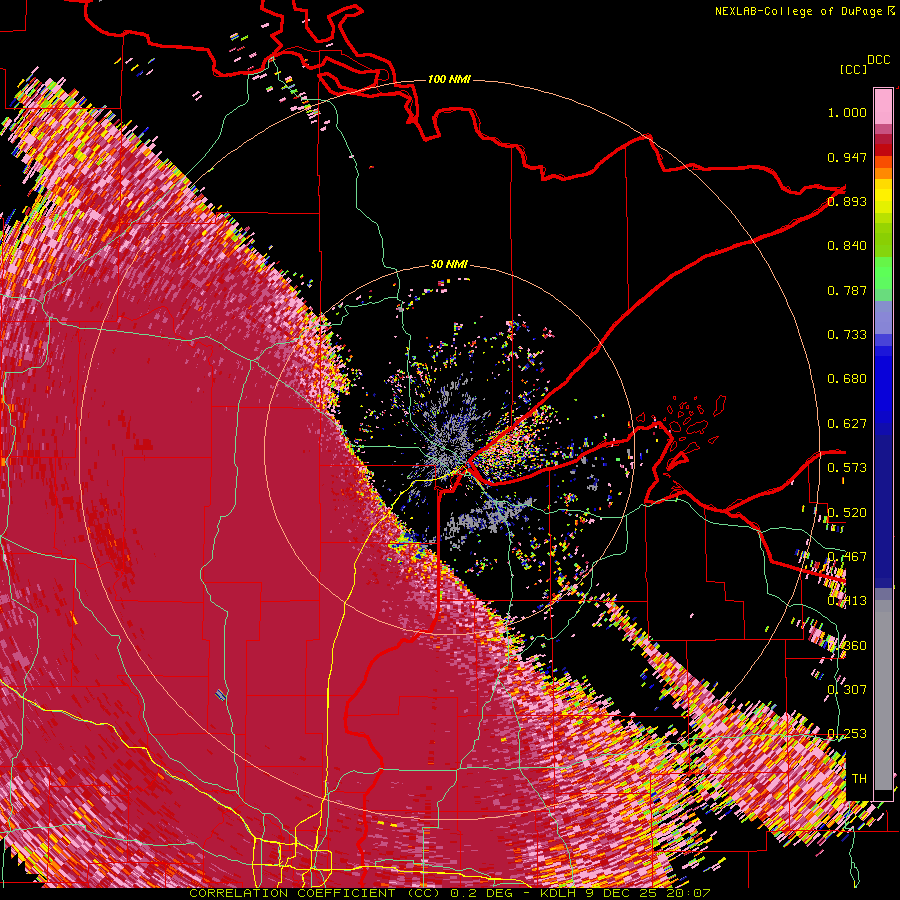The width and height of the screenshot is (900, 900).
Task: Click the 0.840 color scale value
Action: (x=847, y=246)
